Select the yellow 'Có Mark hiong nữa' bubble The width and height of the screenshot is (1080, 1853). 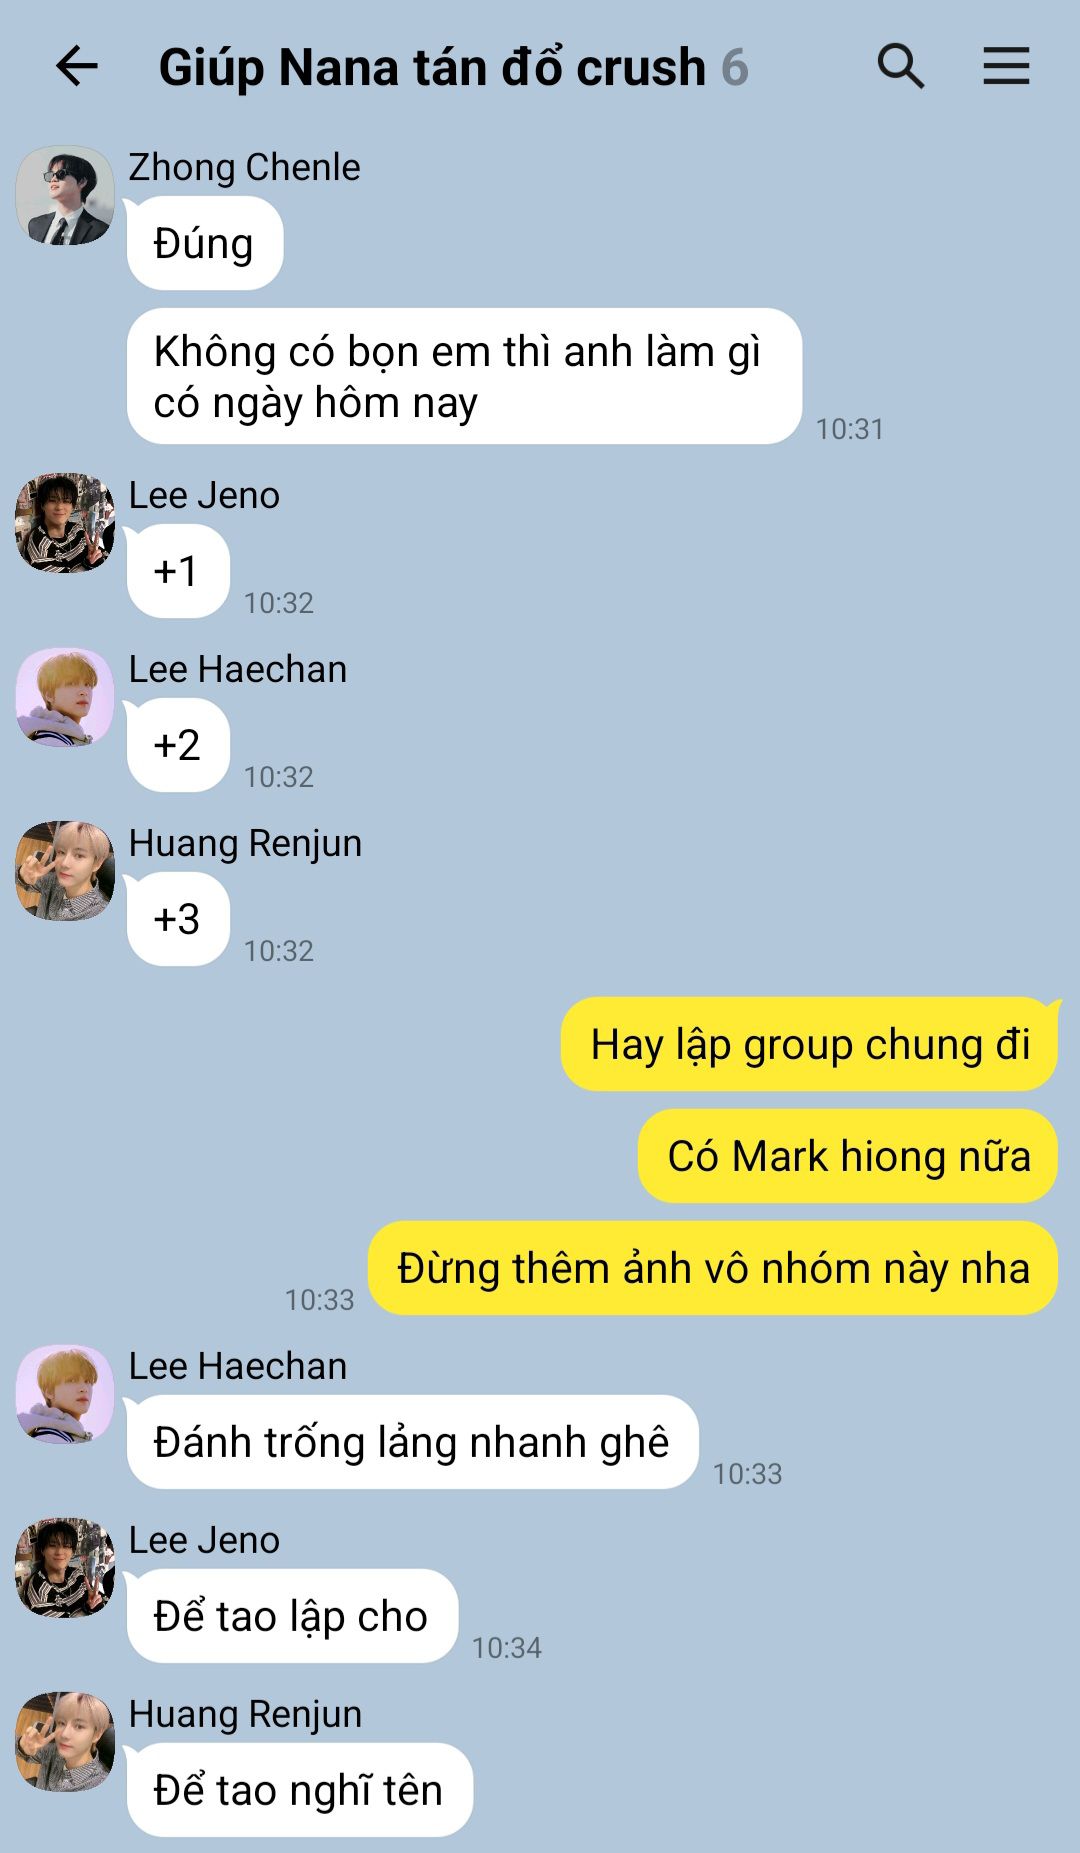tap(848, 1156)
